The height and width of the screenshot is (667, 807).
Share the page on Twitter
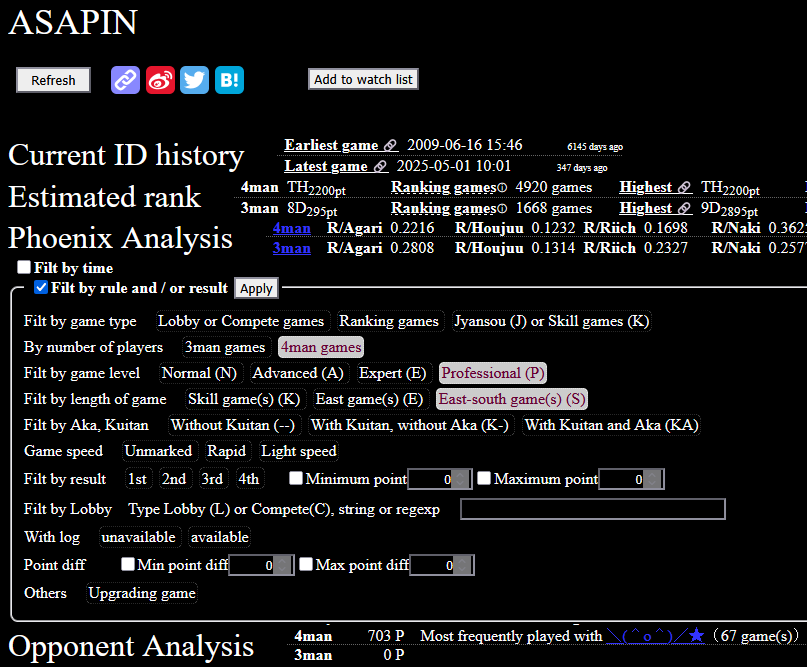pyautogui.click(x=195, y=80)
